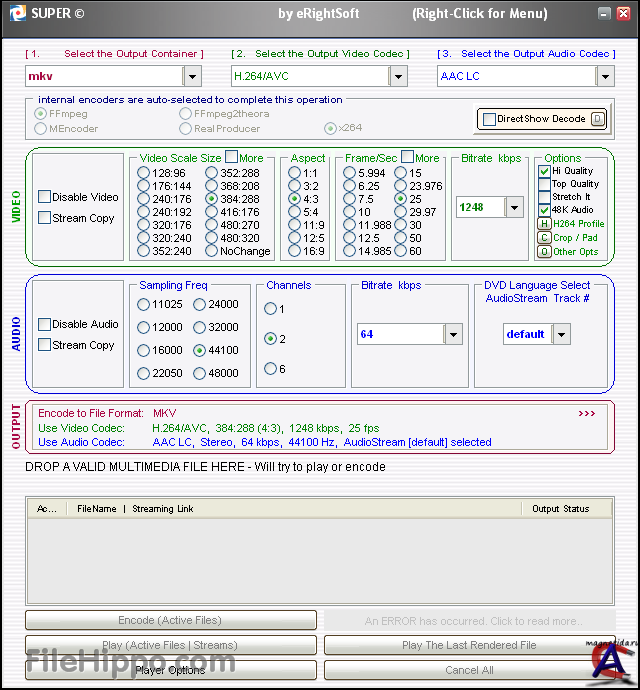Viewport: 640px width, 690px height.
Task: Select 29.97 frames per second
Action: [x=401, y=212]
